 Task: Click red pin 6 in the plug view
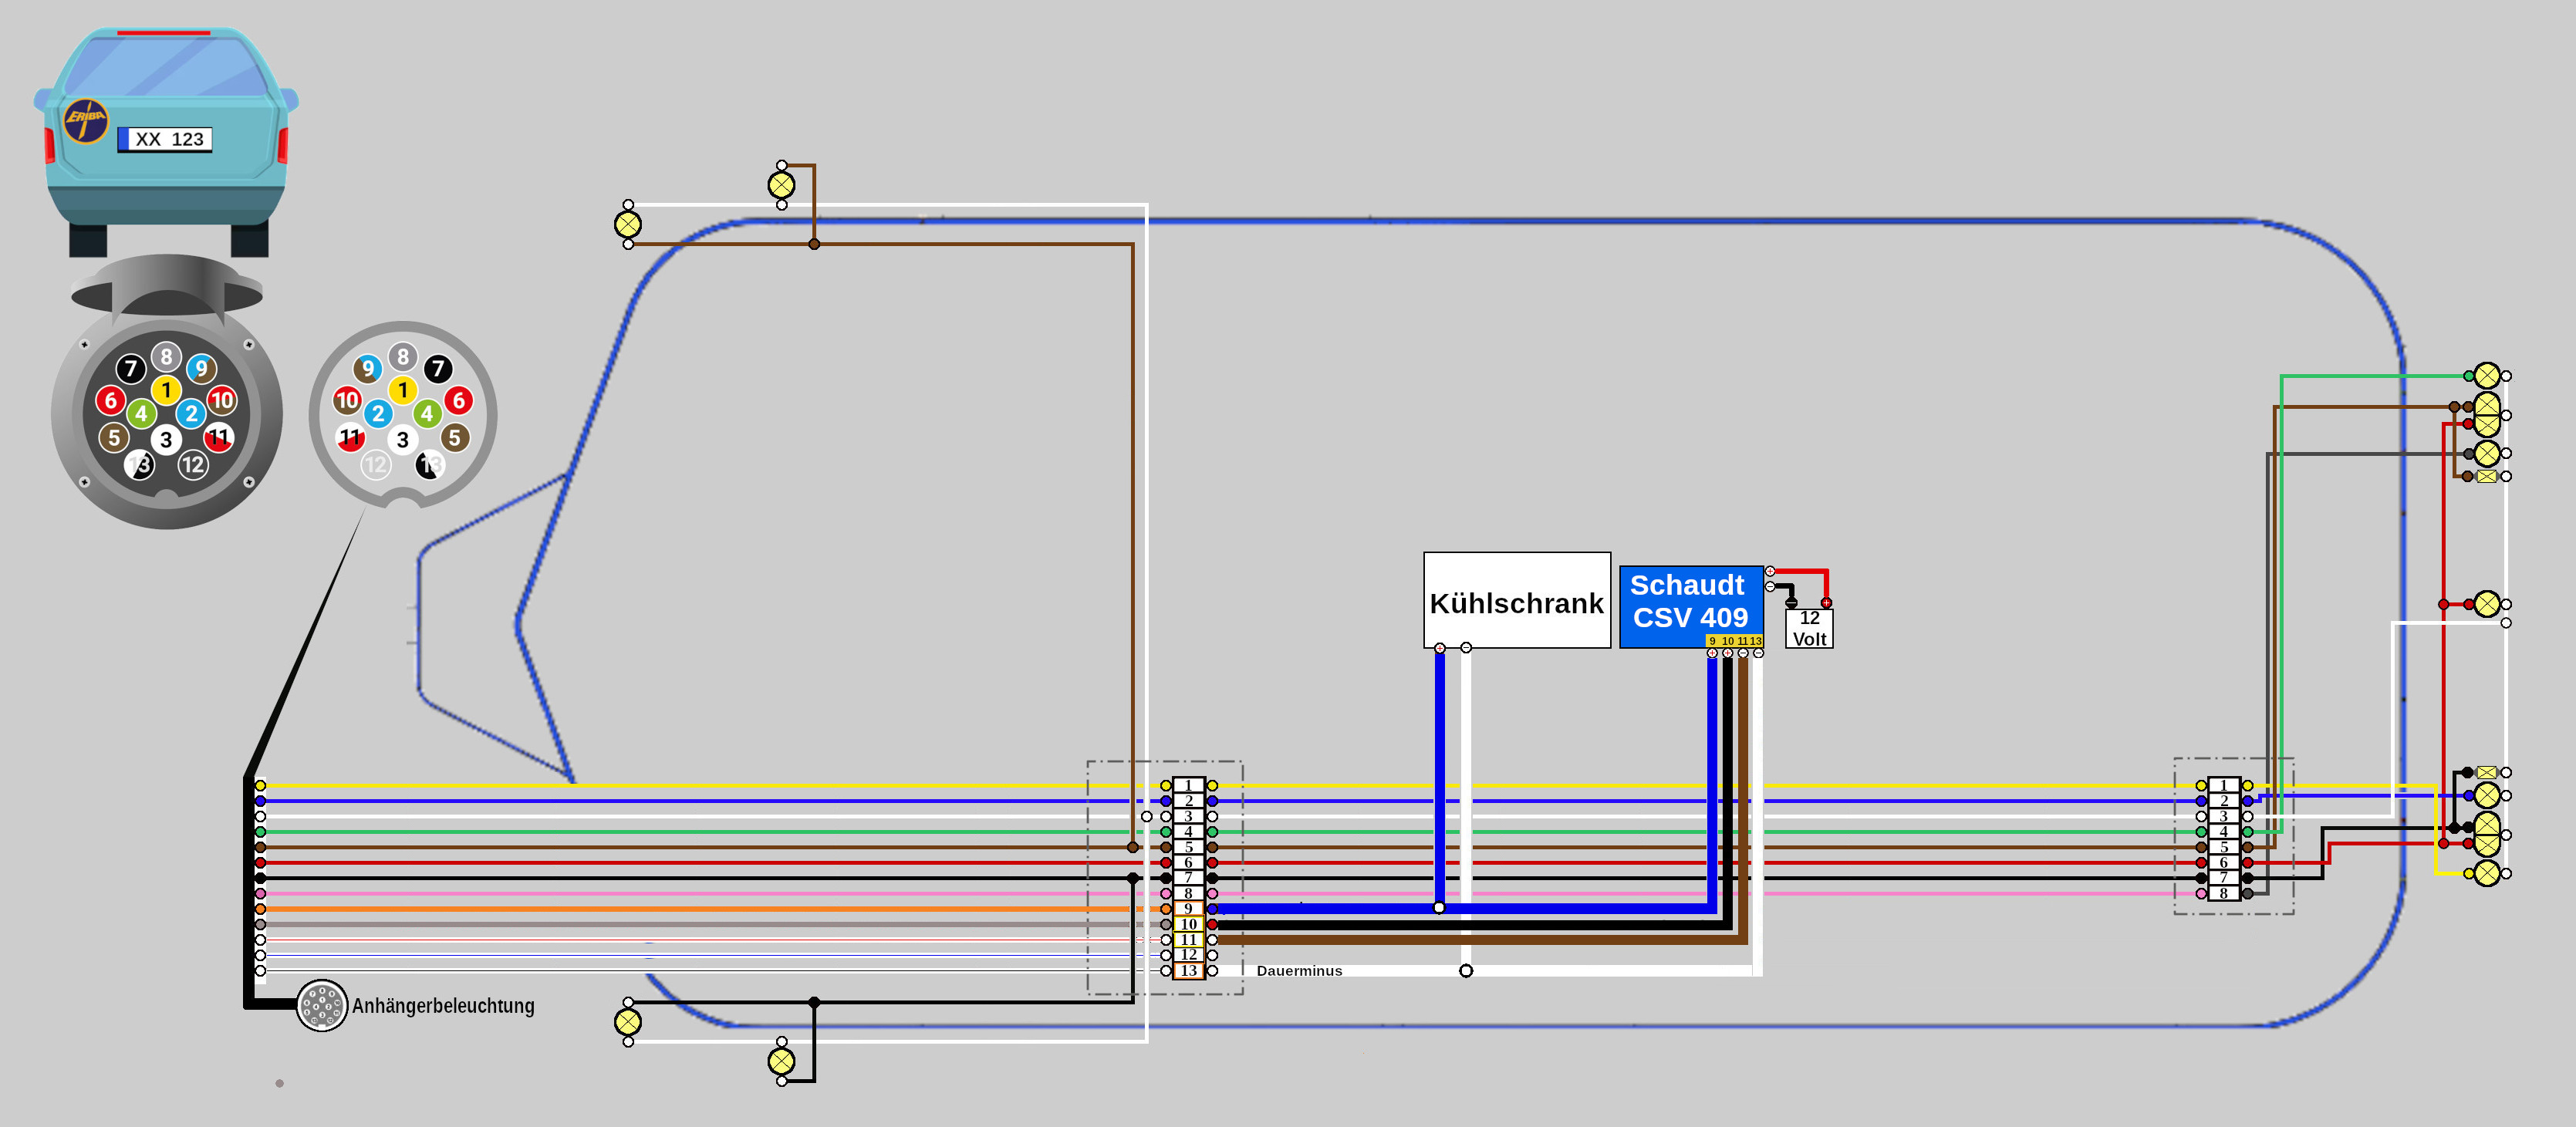458,401
